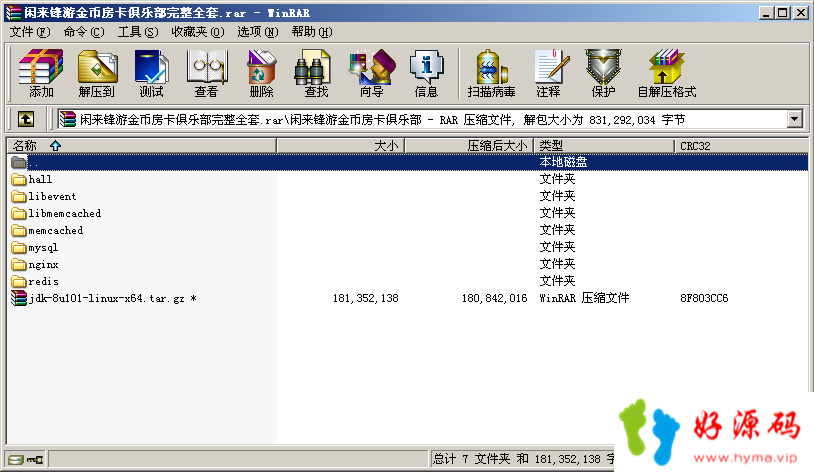Expand the address path dropdown arrow
814x472 pixels.
coord(794,119)
